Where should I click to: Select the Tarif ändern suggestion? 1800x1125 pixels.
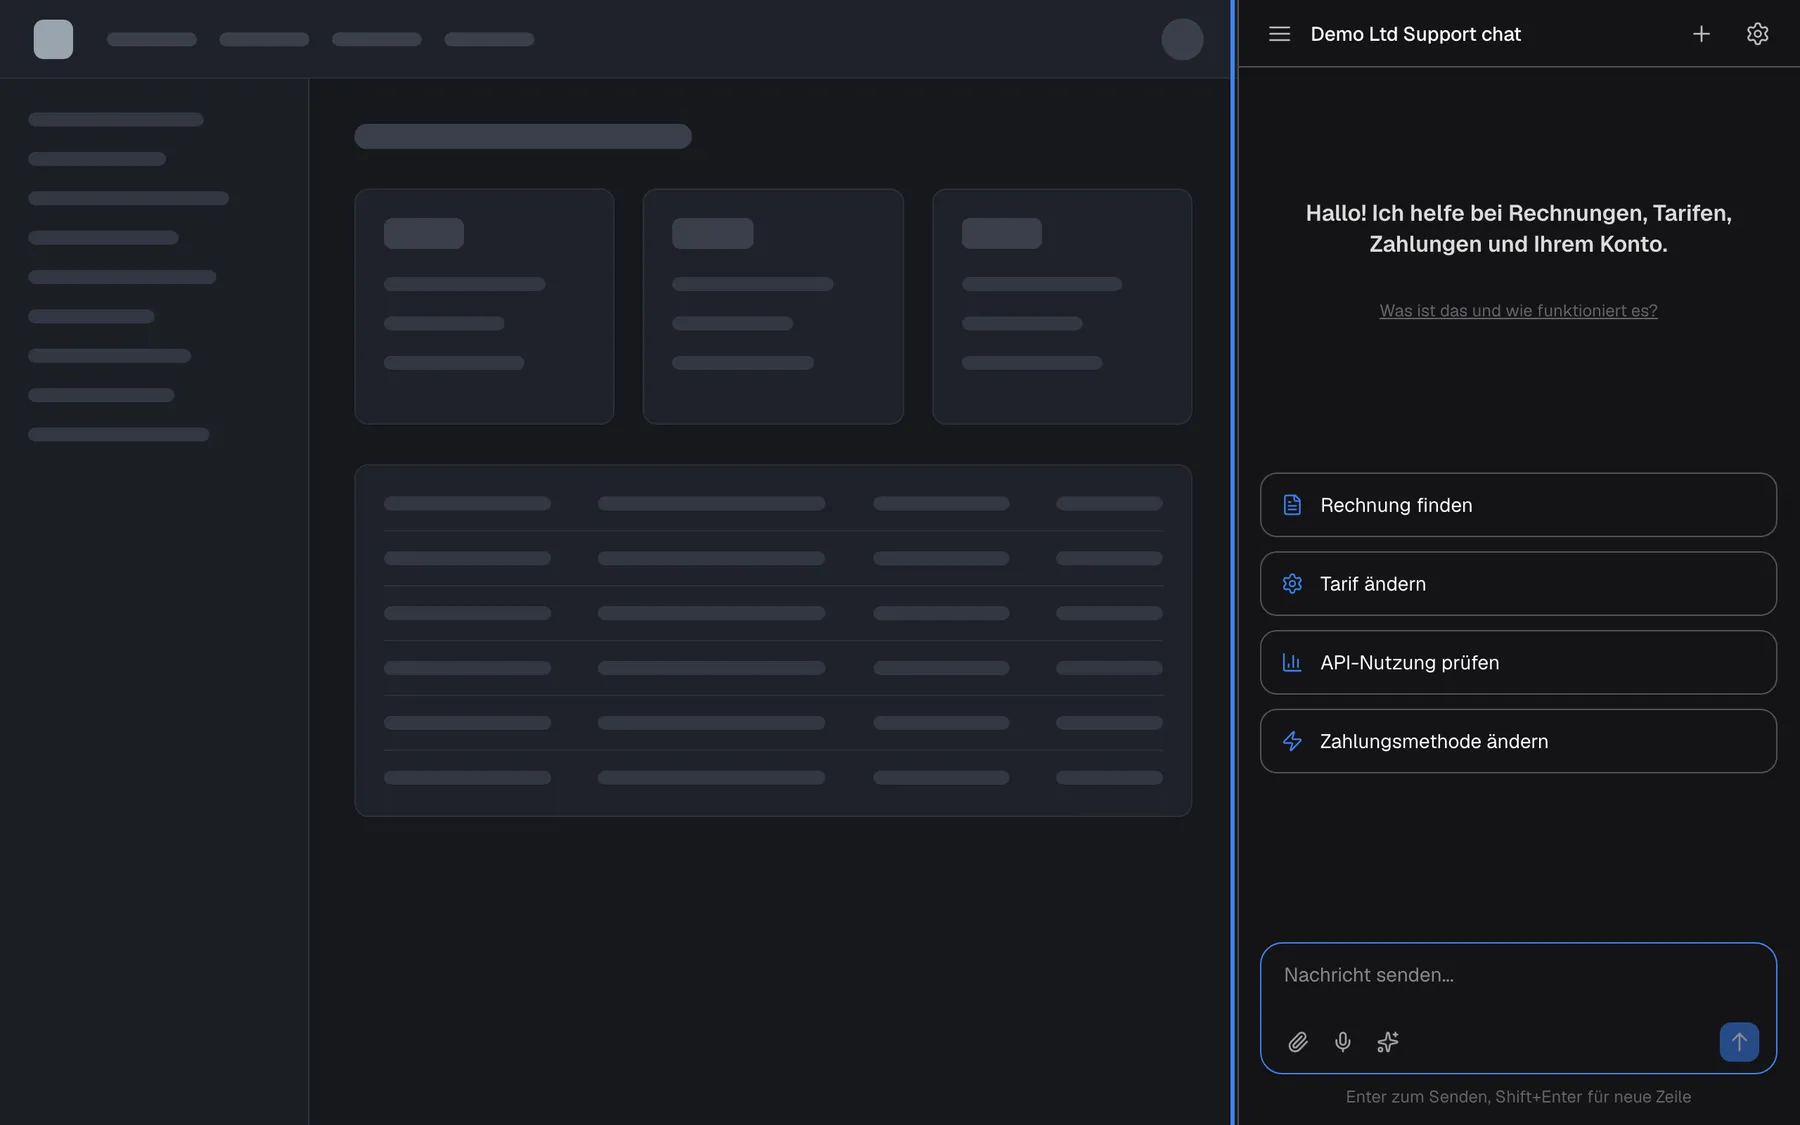[x=1518, y=584]
